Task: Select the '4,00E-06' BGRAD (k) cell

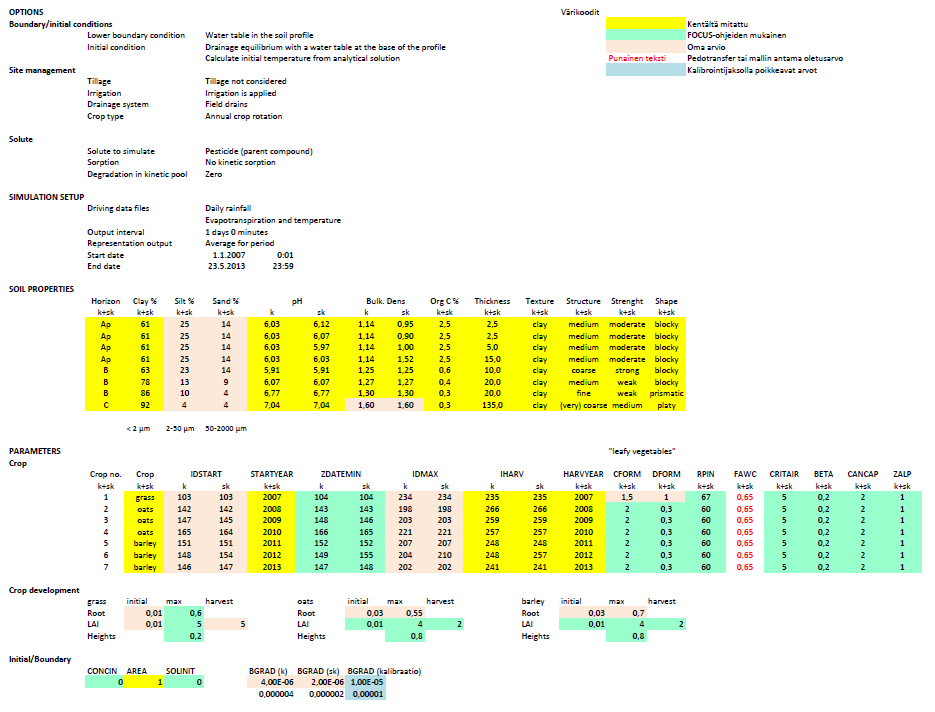Action: tap(271, 682)
